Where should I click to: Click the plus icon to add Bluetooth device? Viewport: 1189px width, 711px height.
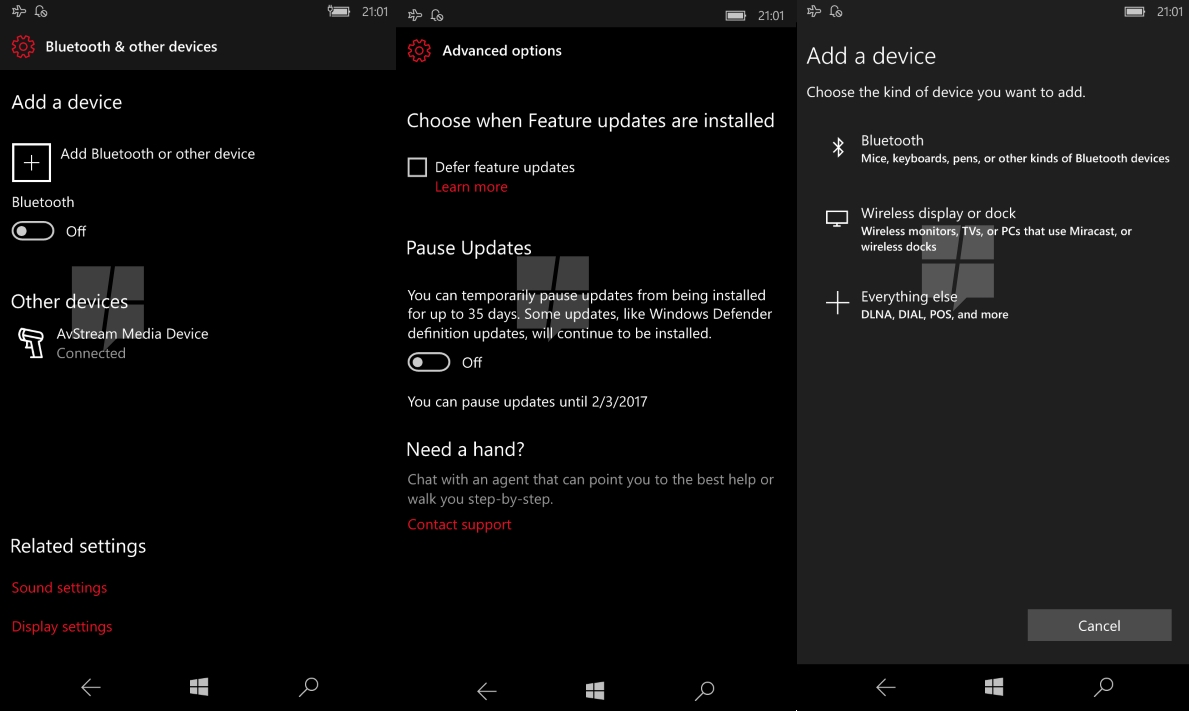click(31, 162)
